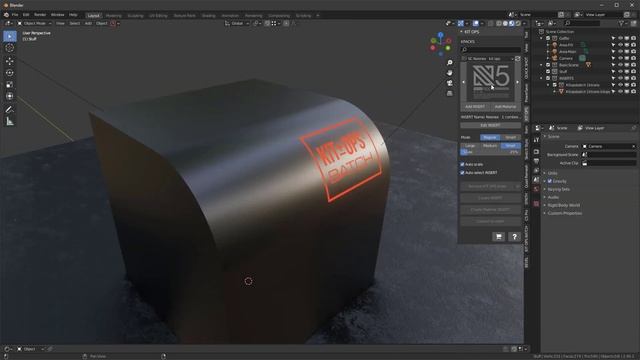Select the Rotate tool
Image resolution: width=640 pixels, height=360 pixels.
(x=10, y=73)
